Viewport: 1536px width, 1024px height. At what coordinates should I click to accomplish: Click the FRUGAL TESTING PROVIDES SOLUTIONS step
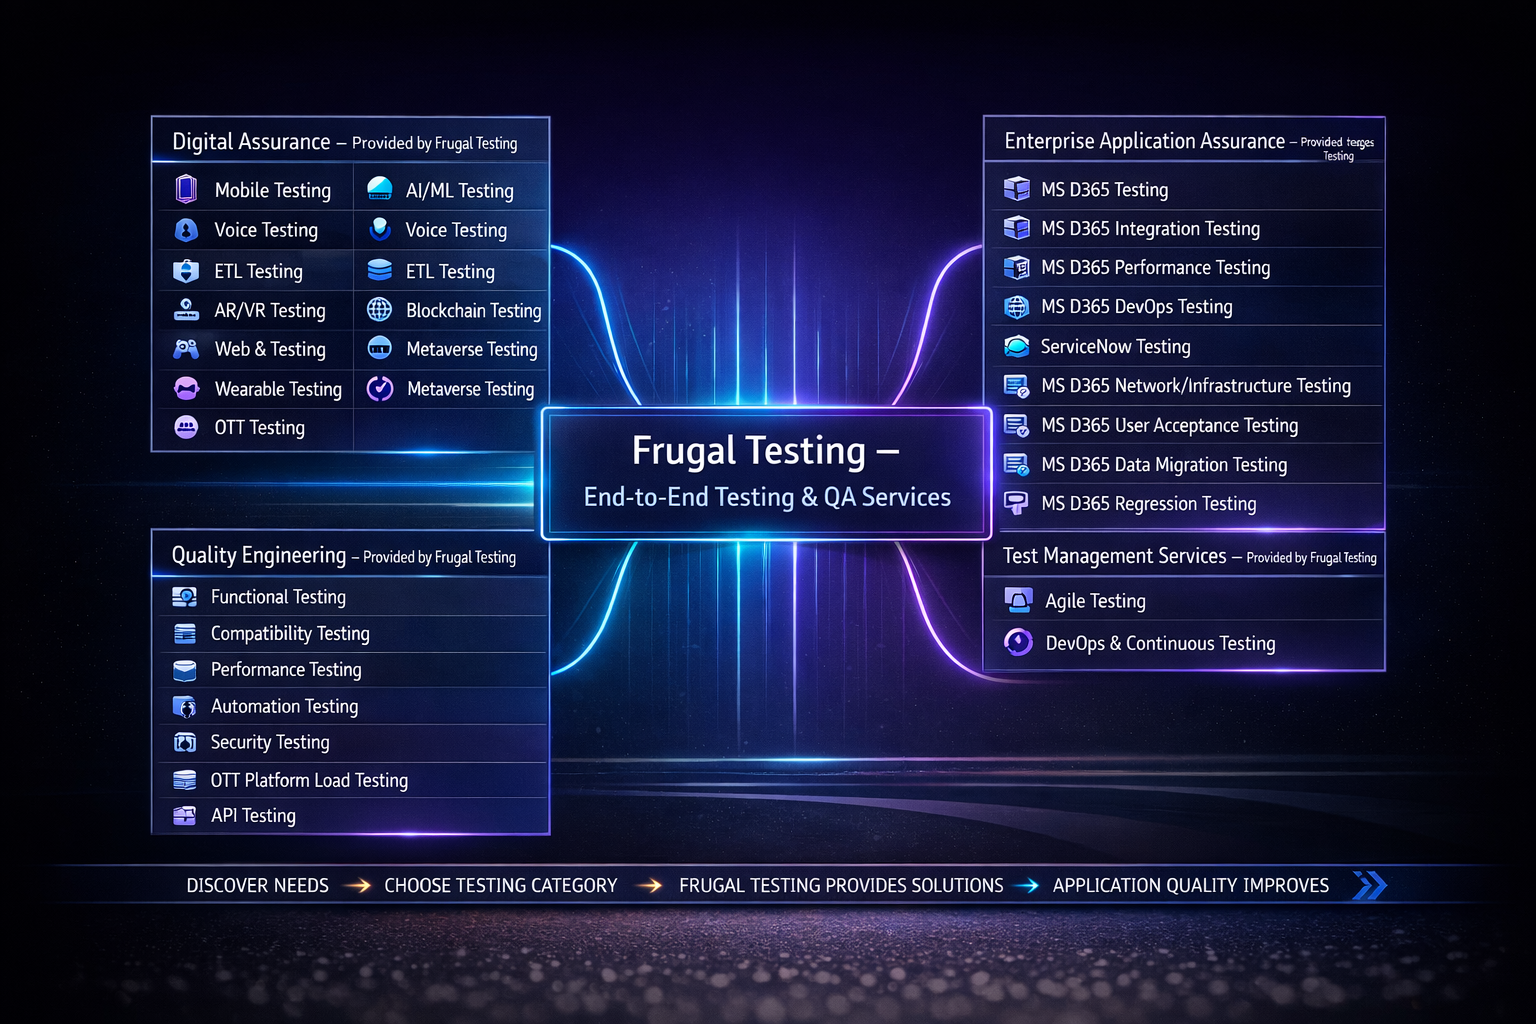coord(841,885)
